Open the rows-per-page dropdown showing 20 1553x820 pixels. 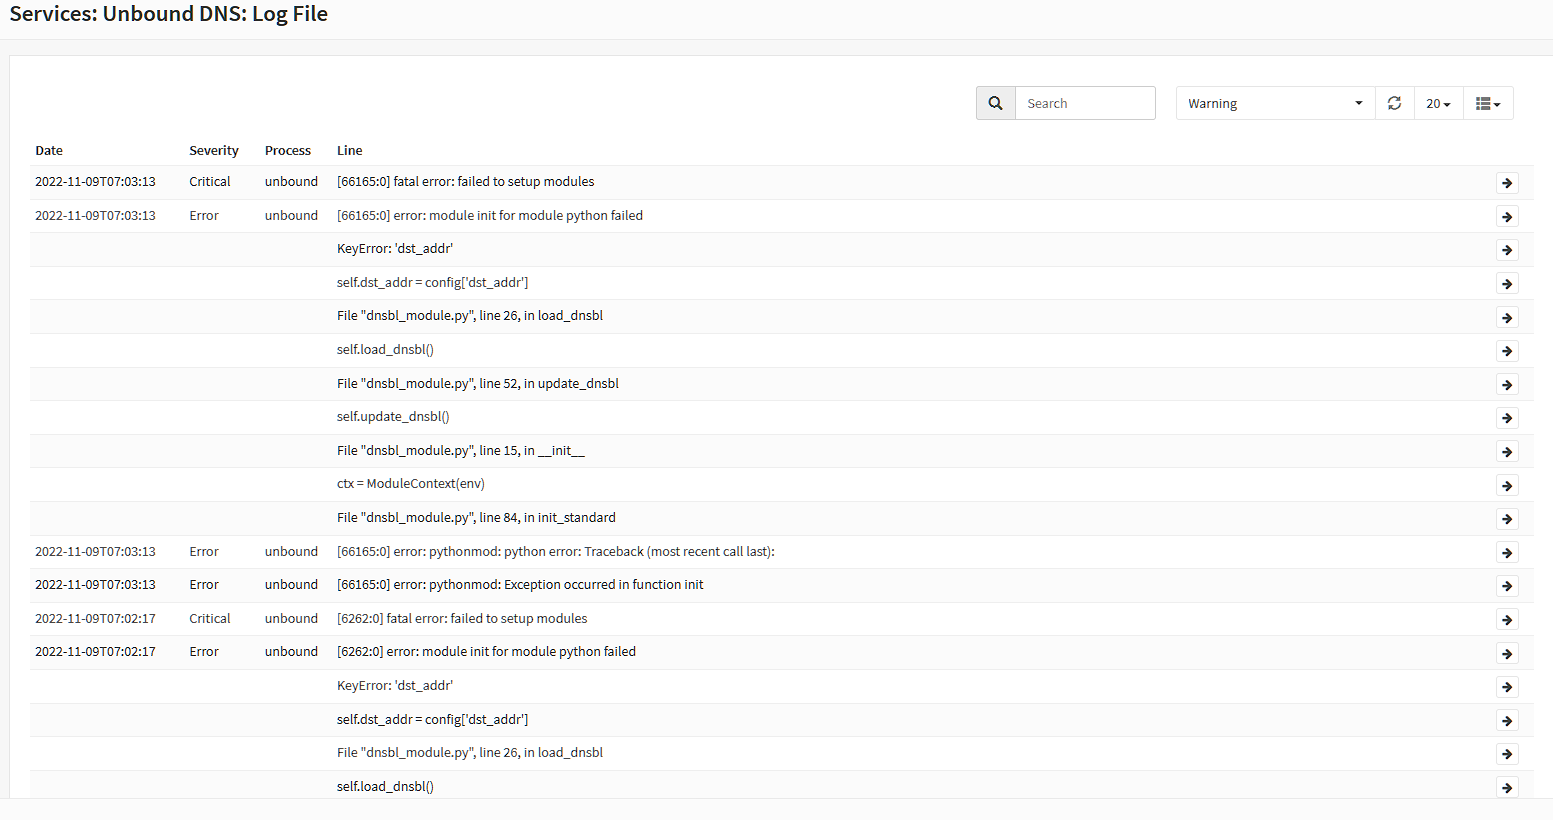[x=1438, y=103]
